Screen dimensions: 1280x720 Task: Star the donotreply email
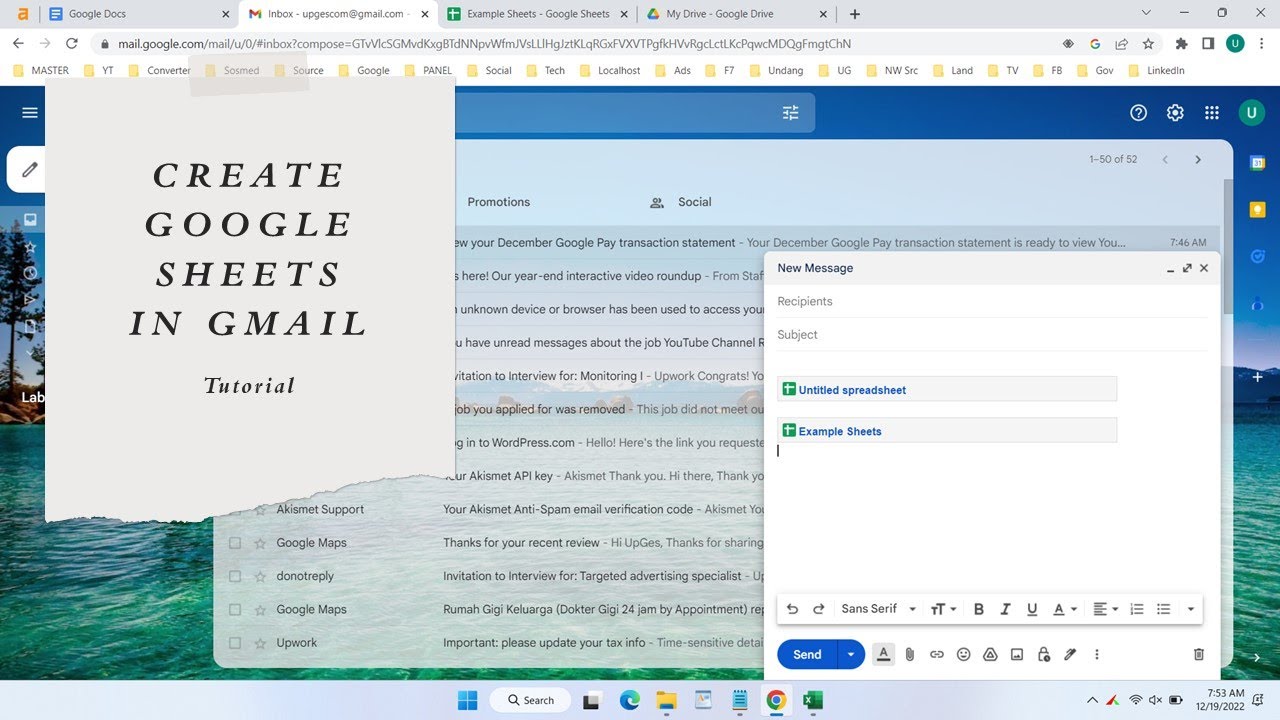tap(260, 576)
